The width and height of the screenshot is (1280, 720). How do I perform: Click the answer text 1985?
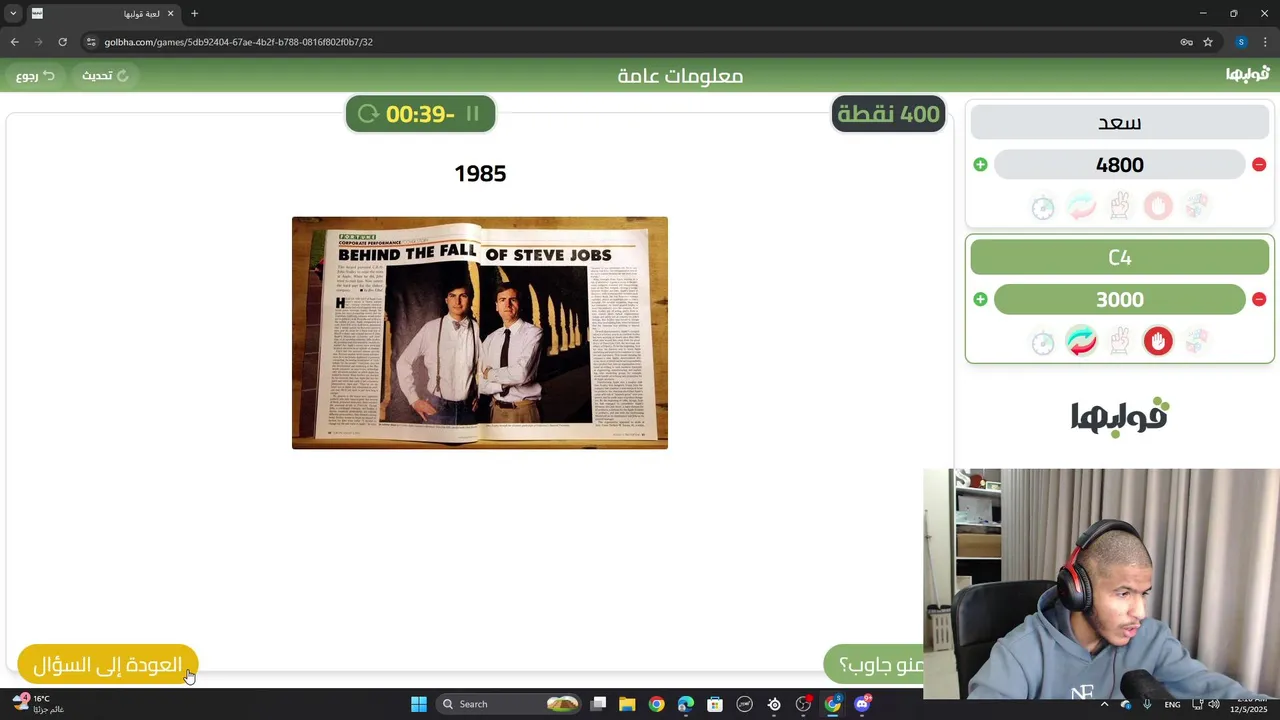(480, 174)
